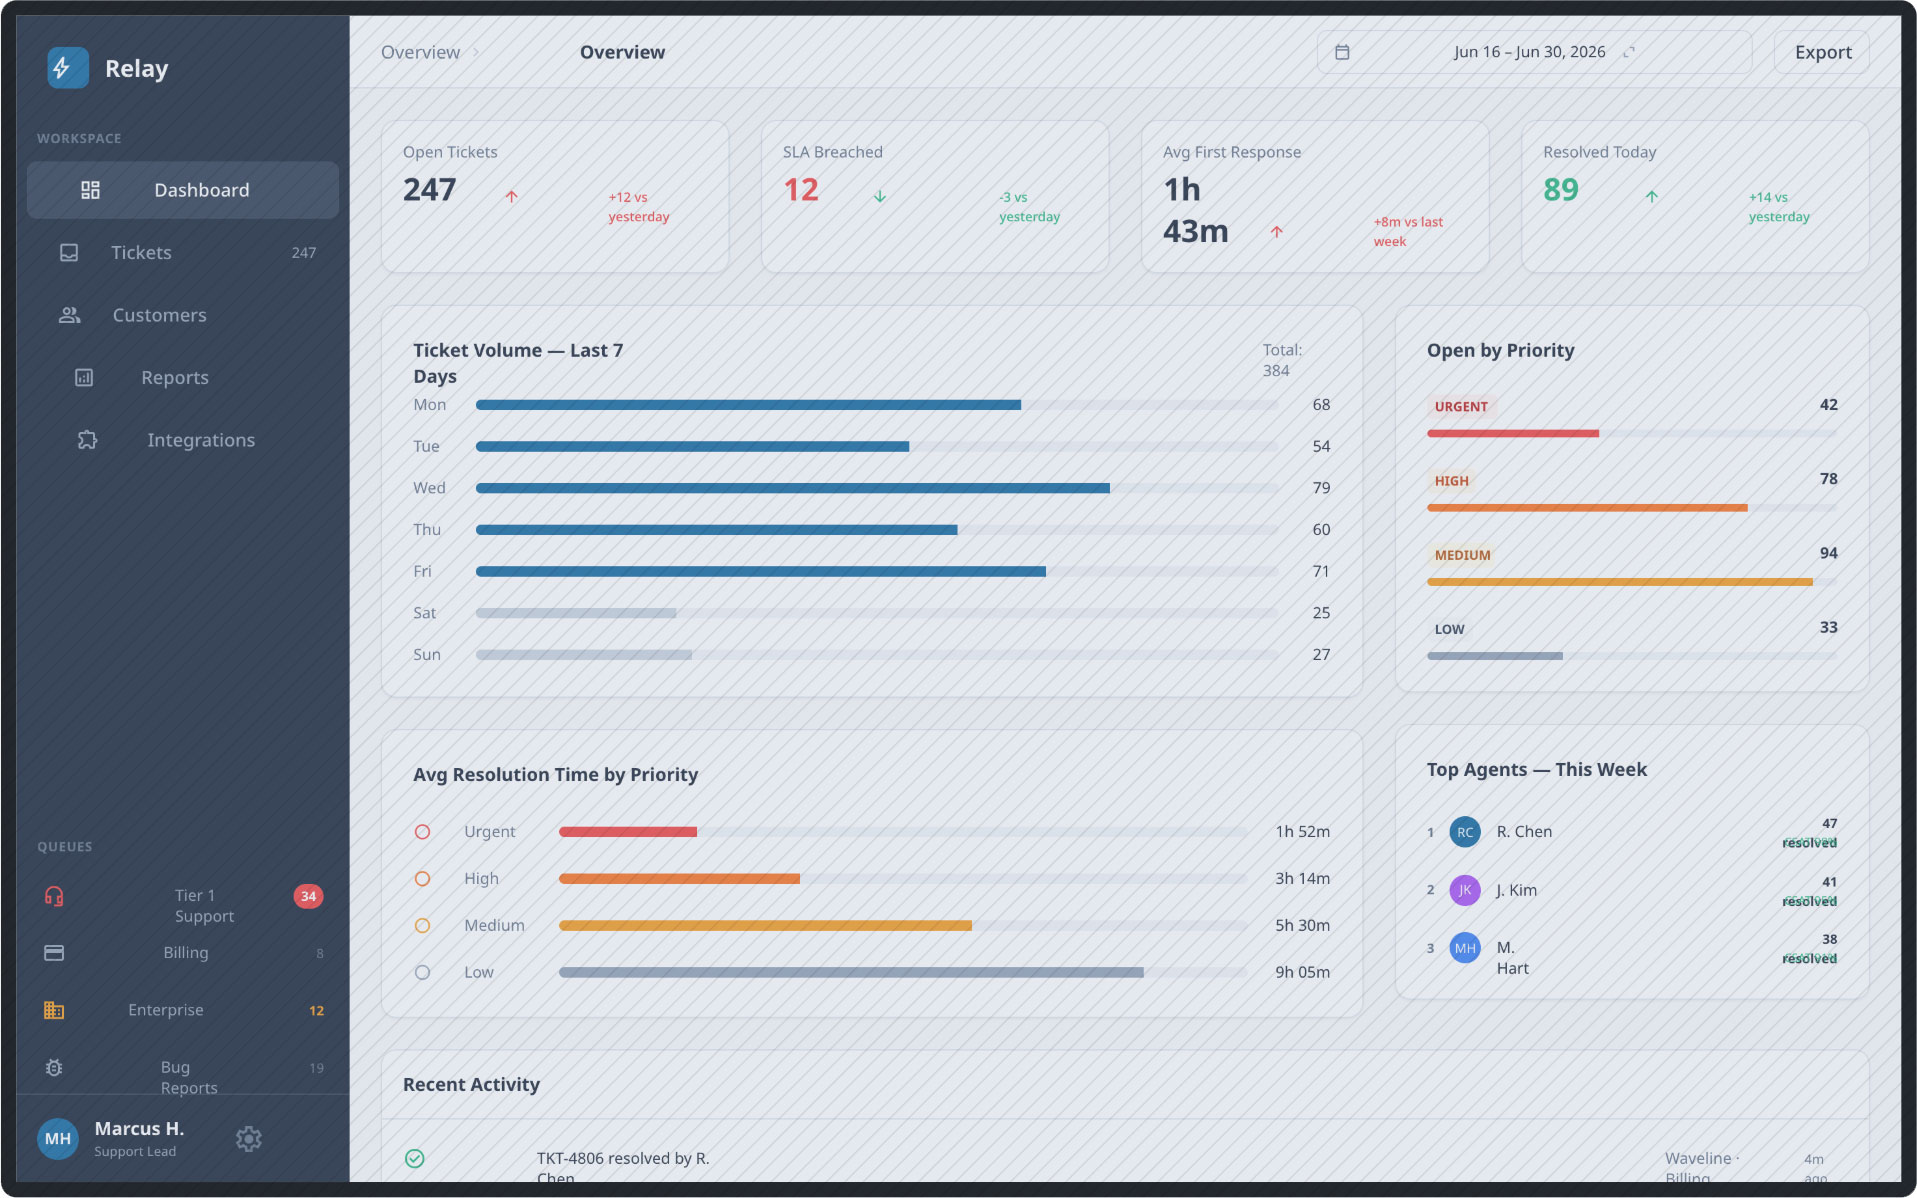This screenshot has height=1198, width=1917.
Task: Click the red circle marker beside Urgent
Action: pos(423,832)
